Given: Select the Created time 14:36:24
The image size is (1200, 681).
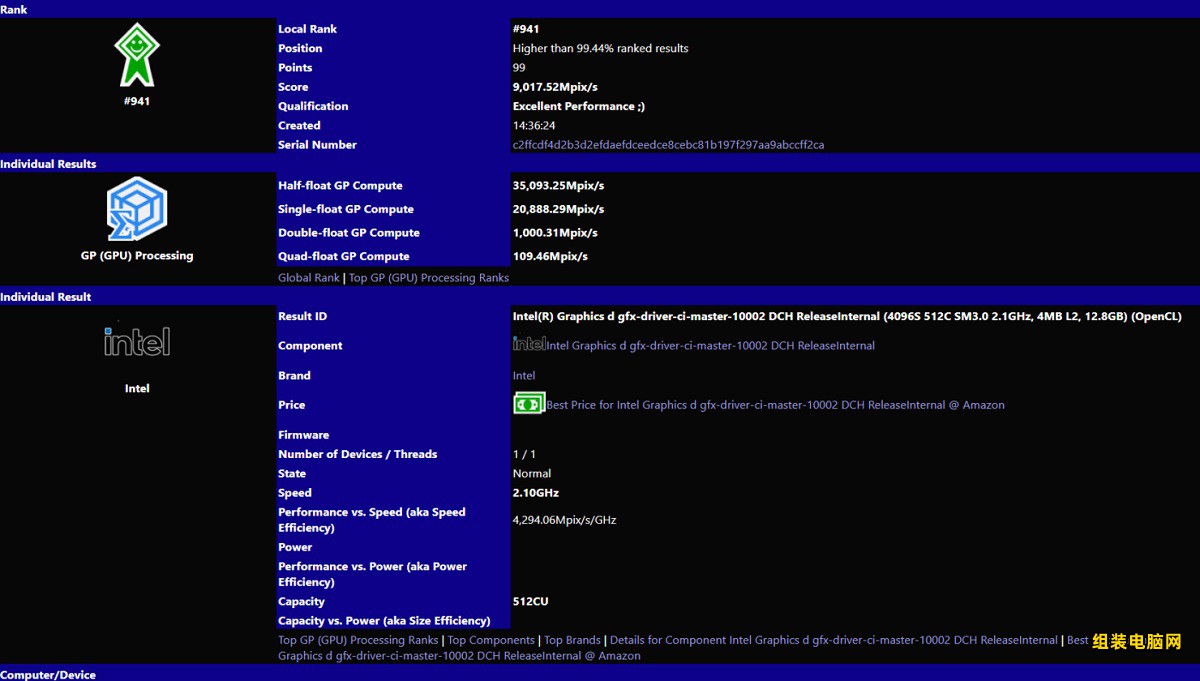Looking at the screenshot, I should click(534, 126).
